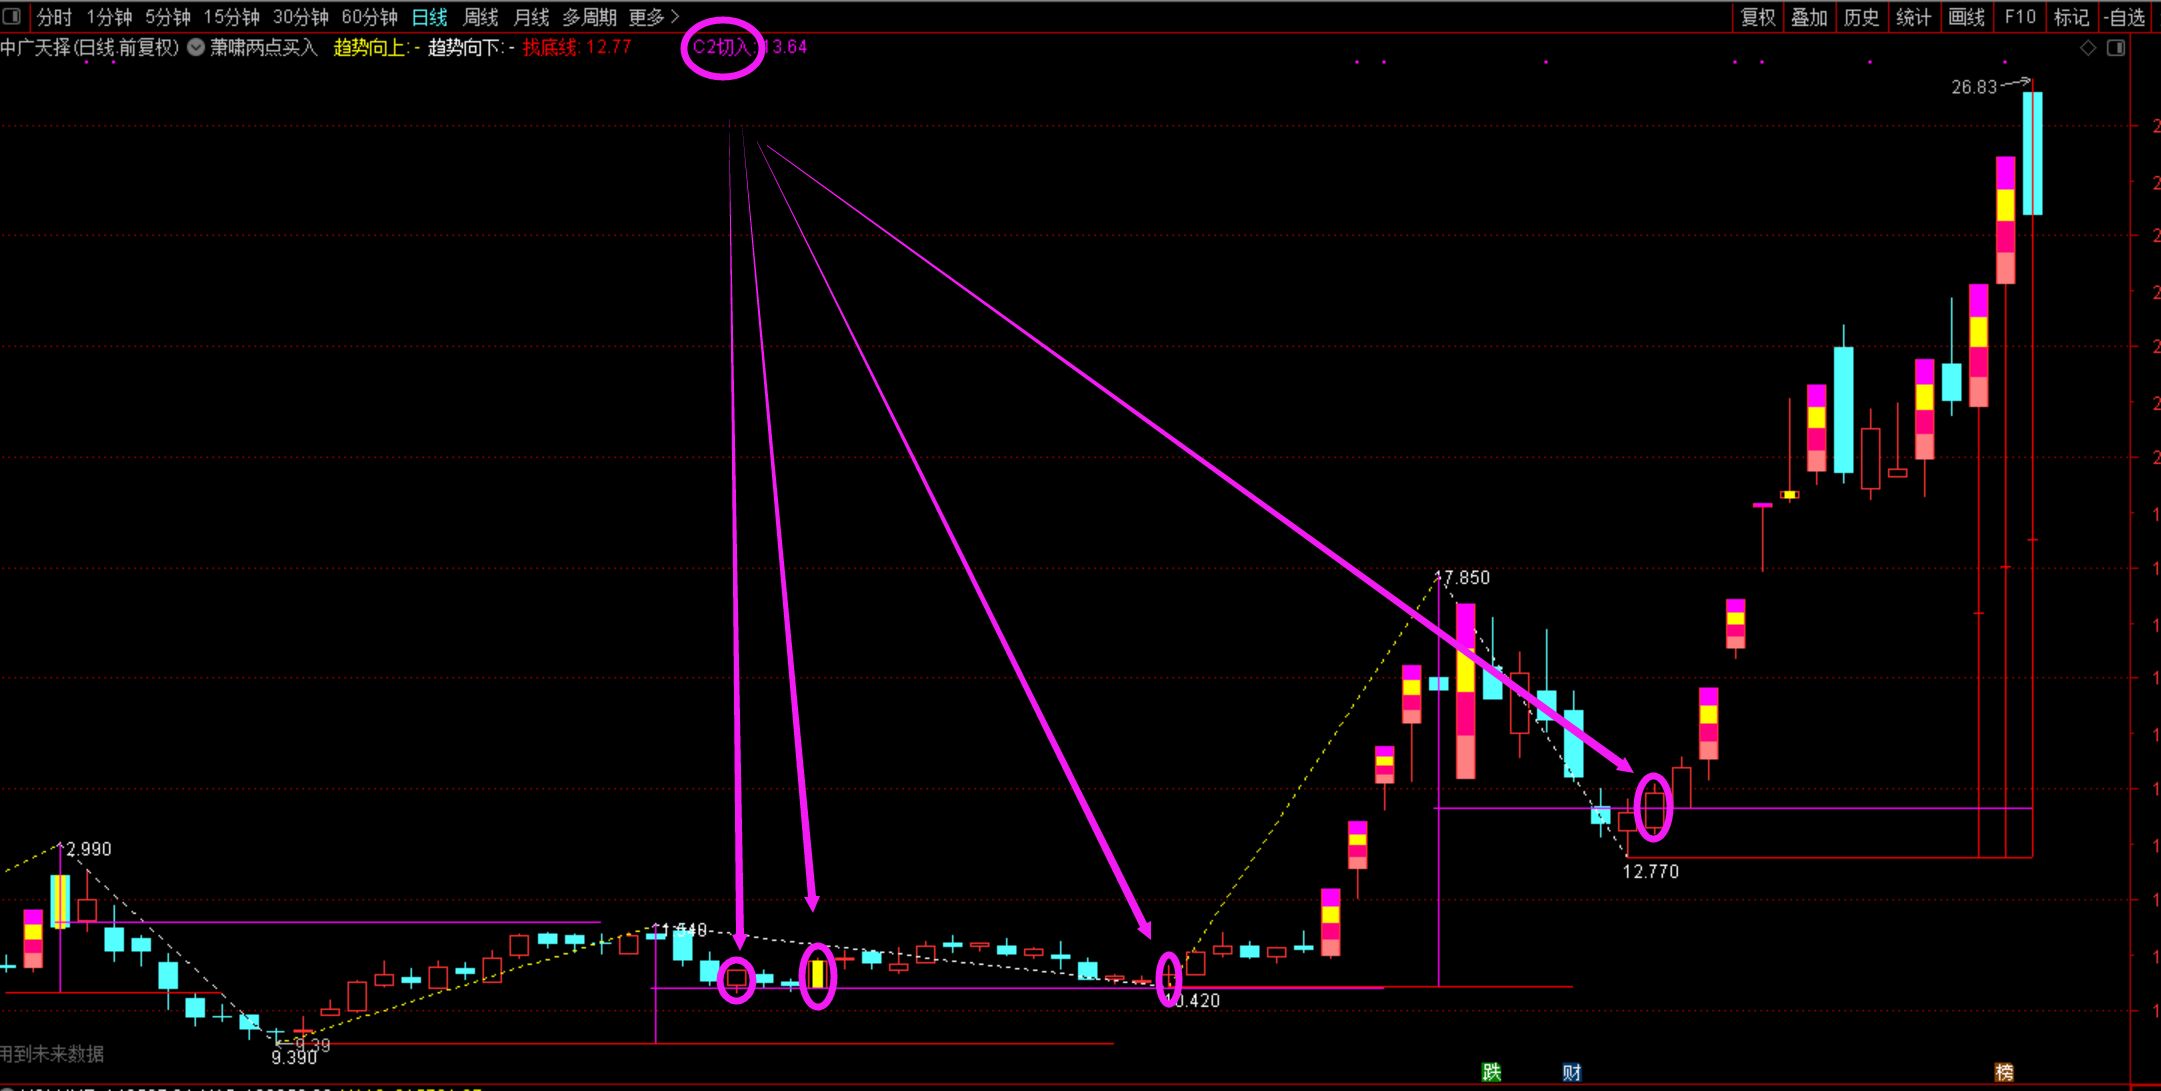Remove stock from watchlist with -自选
The height and width of the screenshot is (1091, 2161).
pos(2124,17)
